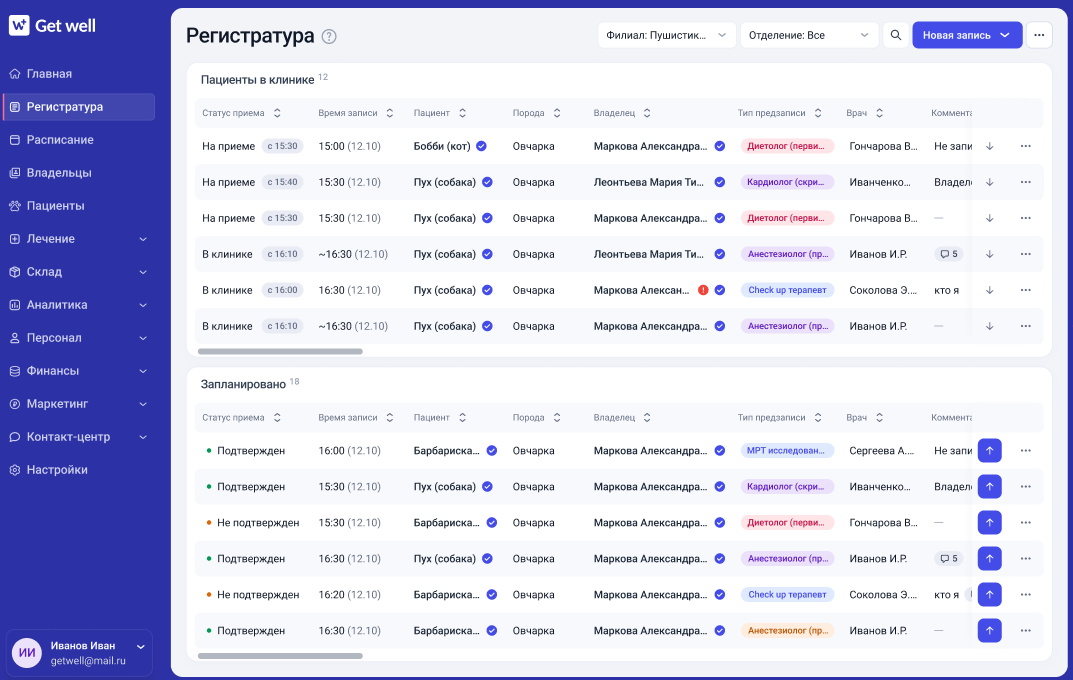Open the help question mark next to Регистратура

(329, 37)
